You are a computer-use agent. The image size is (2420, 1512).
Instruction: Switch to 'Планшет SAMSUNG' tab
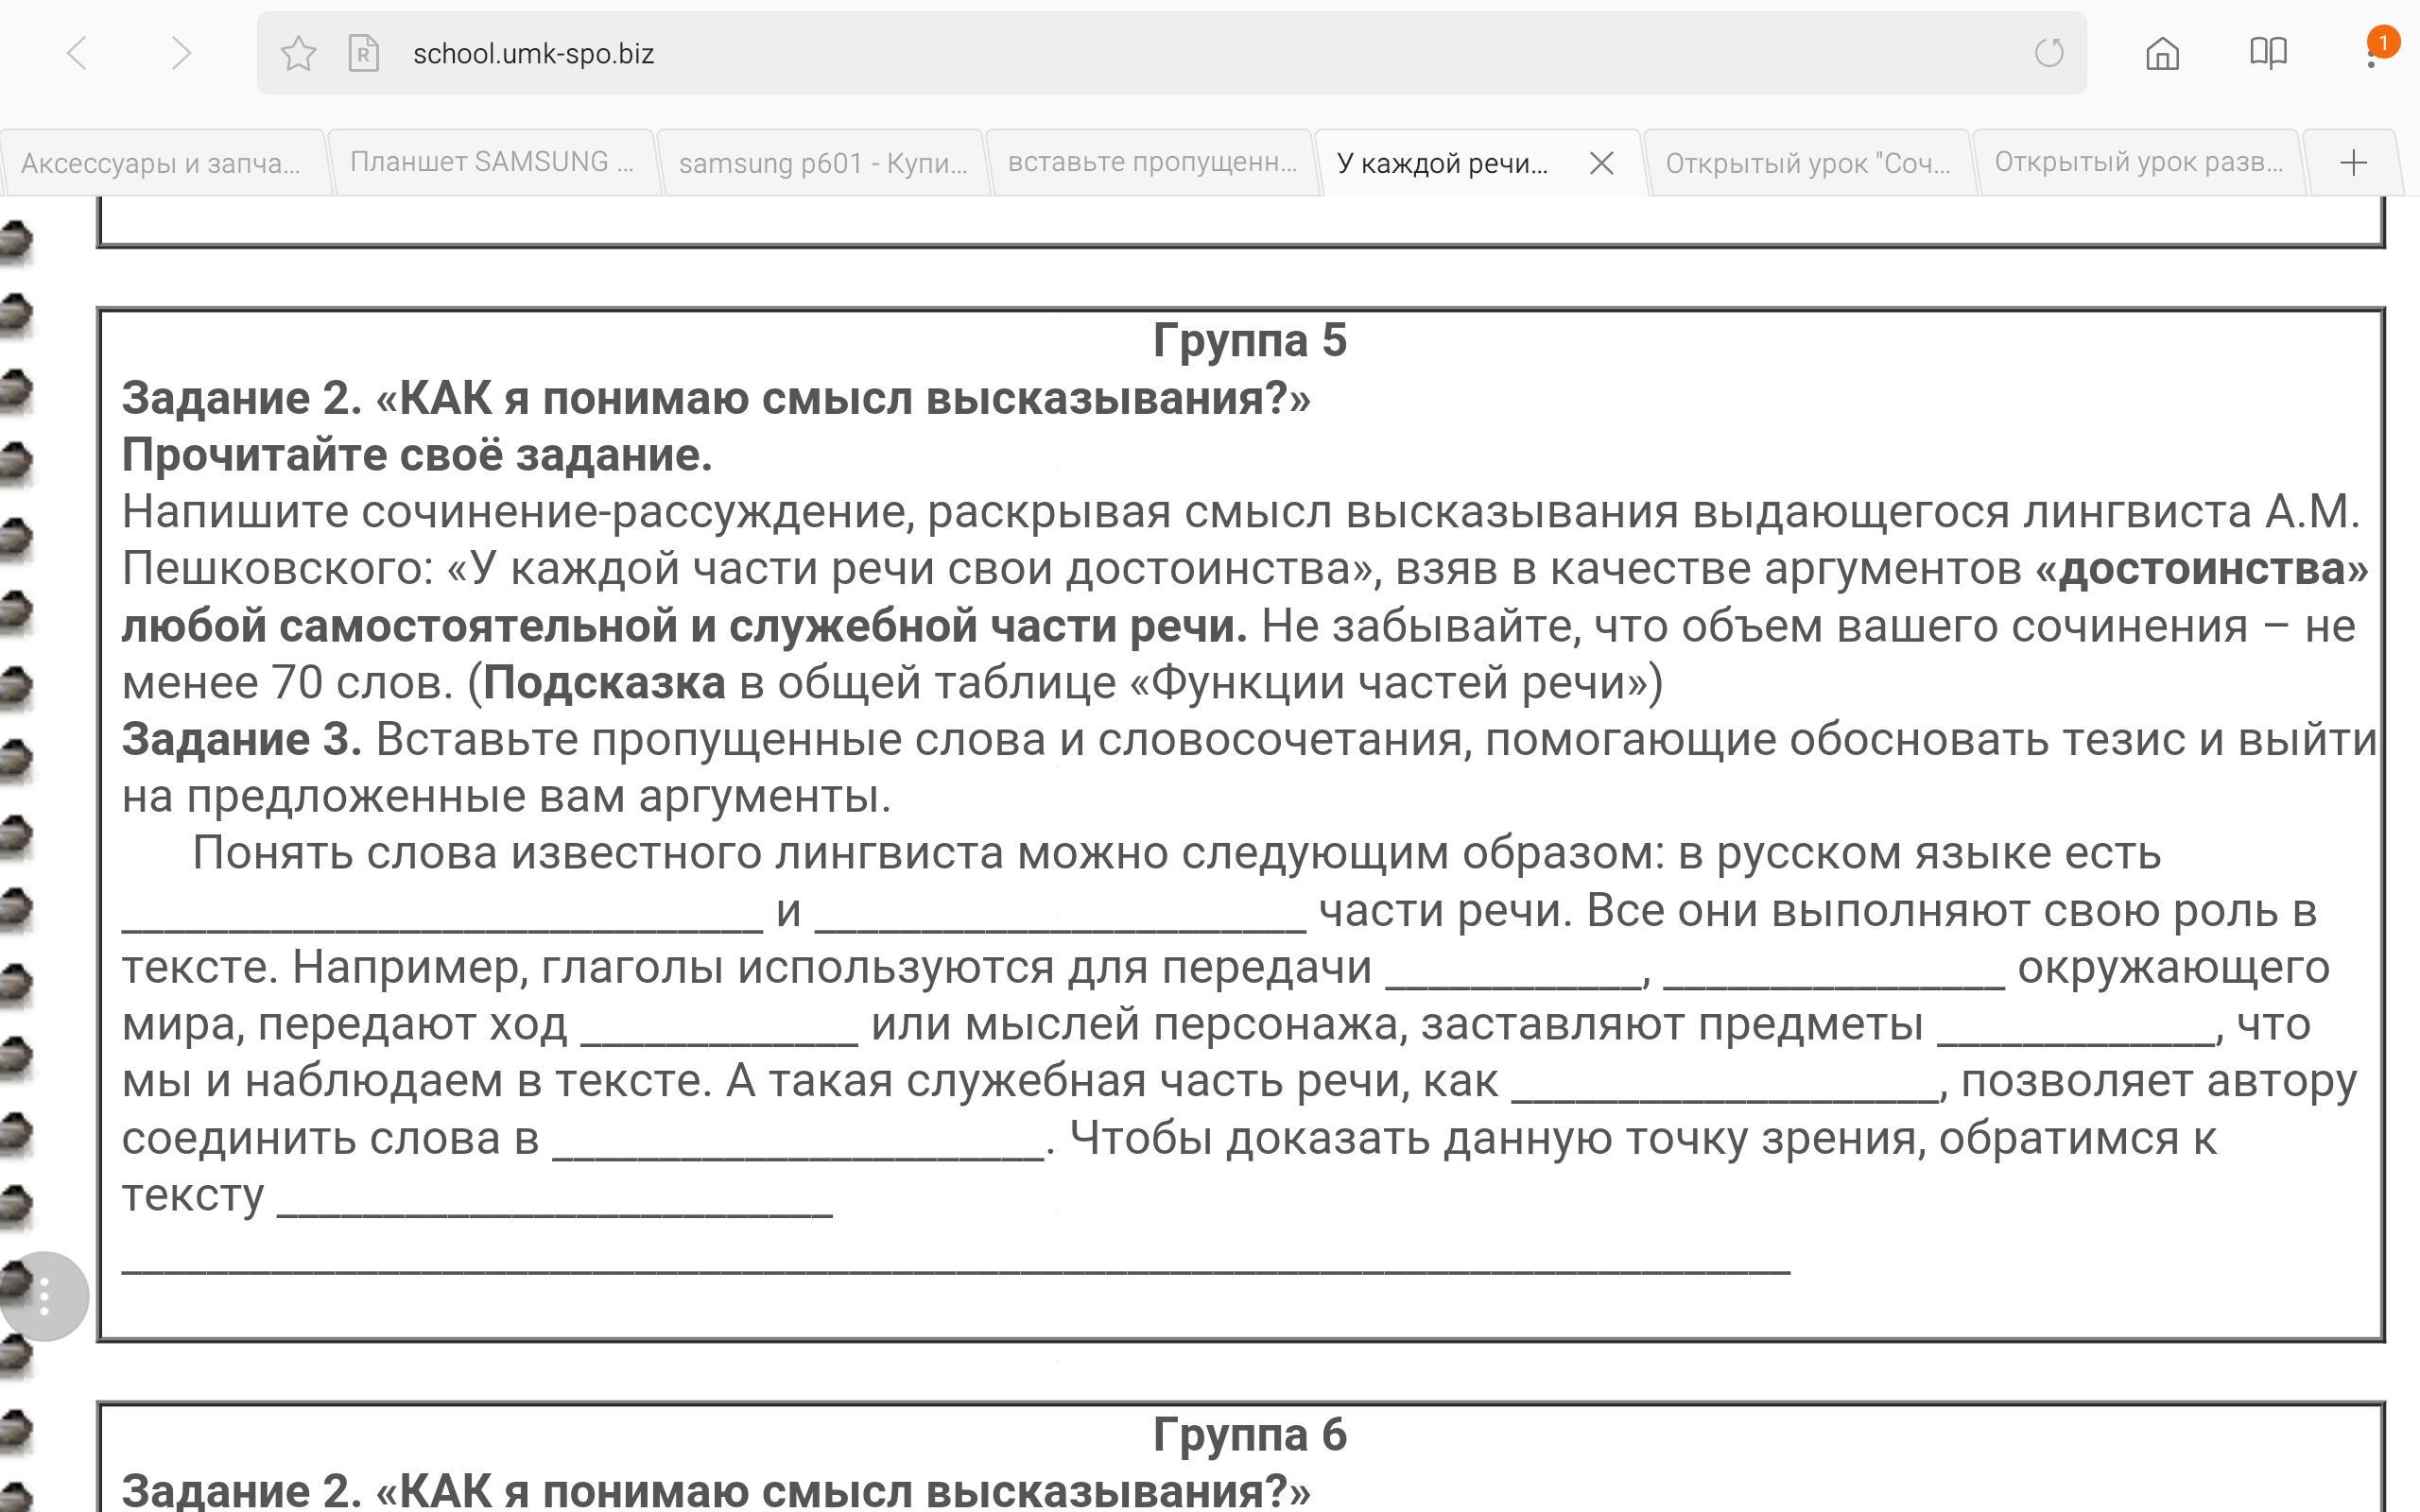pos(491,163)
